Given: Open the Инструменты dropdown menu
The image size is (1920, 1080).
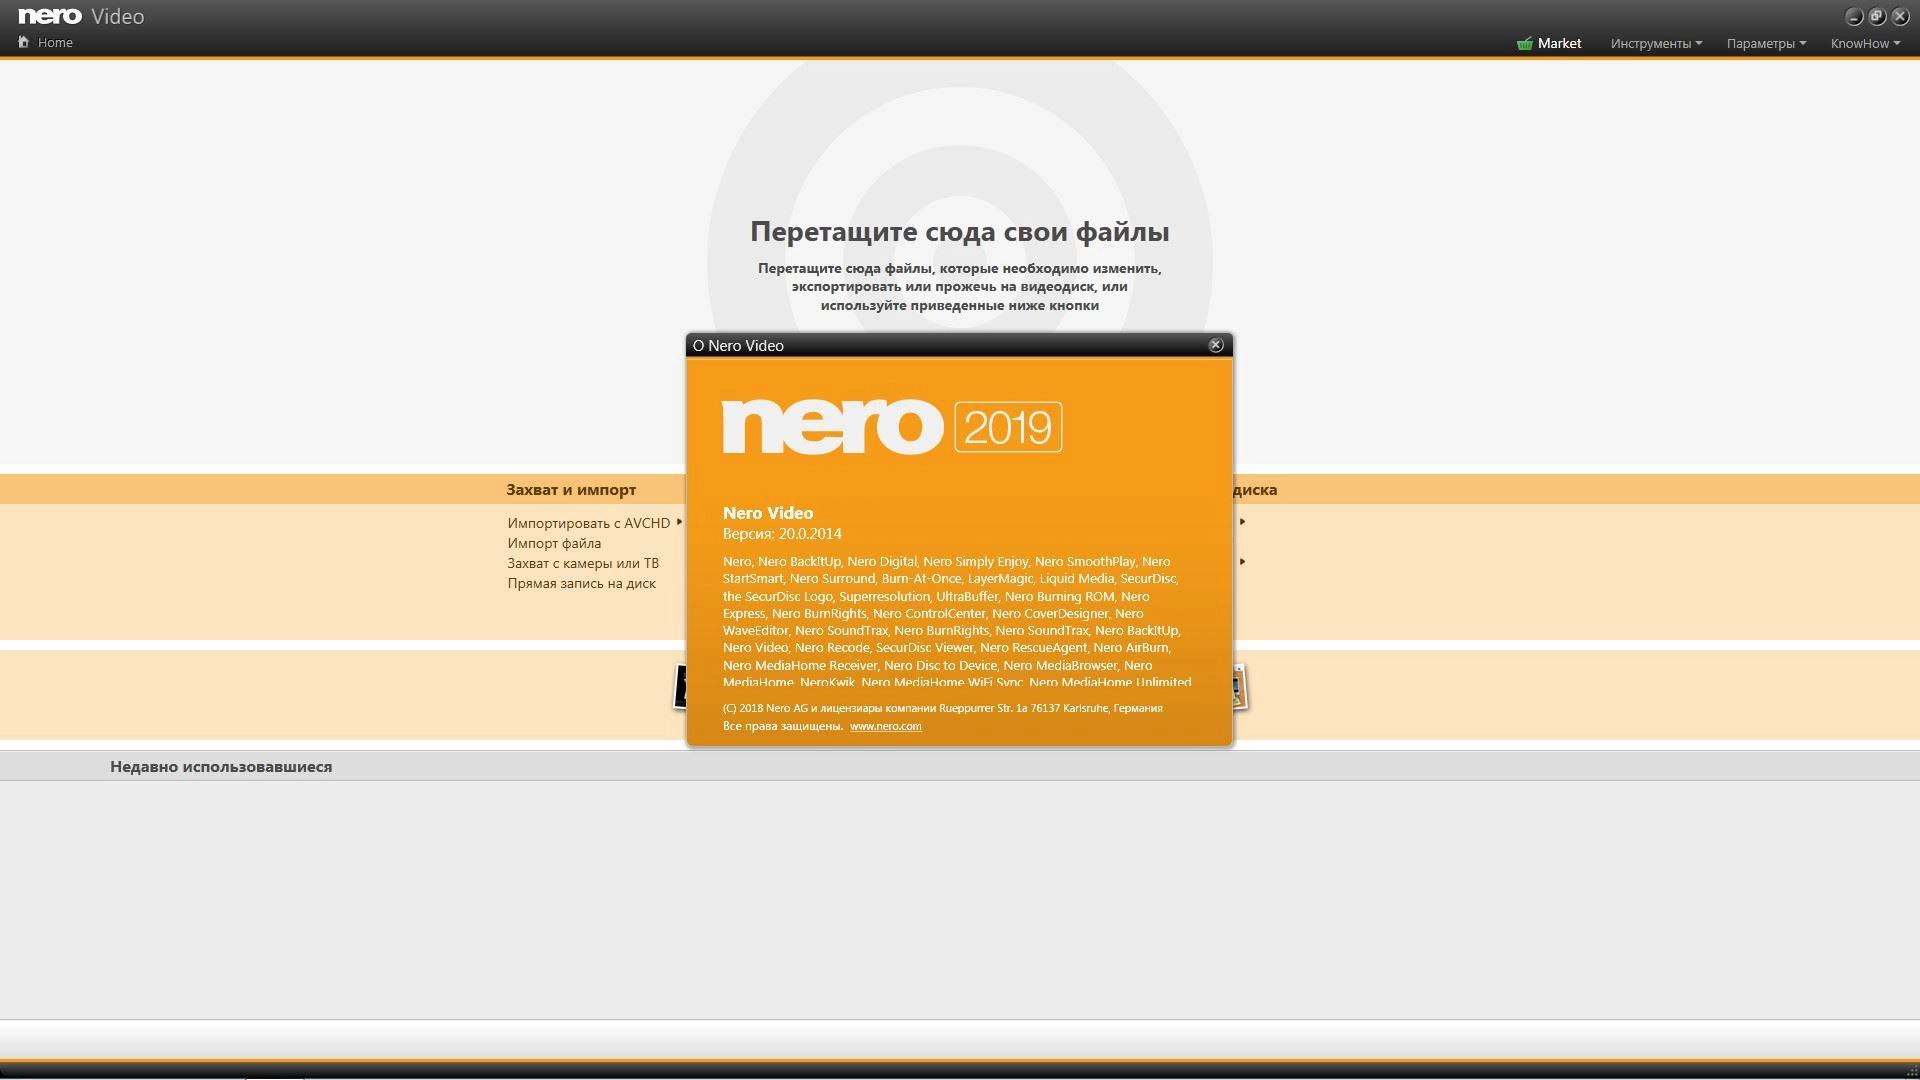Looking at the screenshot, I should click(1656, 43).
